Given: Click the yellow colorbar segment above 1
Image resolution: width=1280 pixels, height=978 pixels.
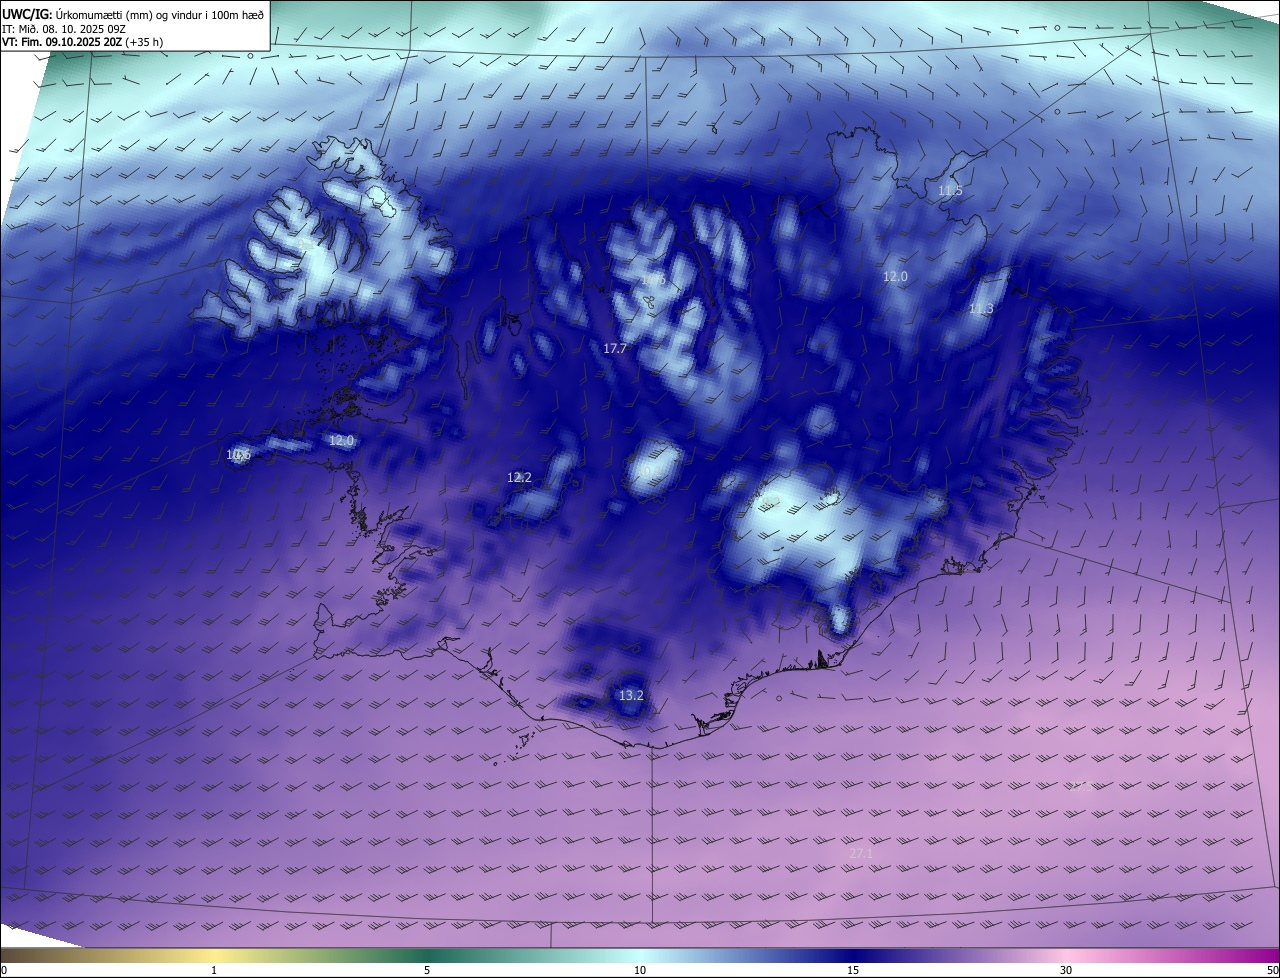Looking at the screenshot, I should (214, 956).
